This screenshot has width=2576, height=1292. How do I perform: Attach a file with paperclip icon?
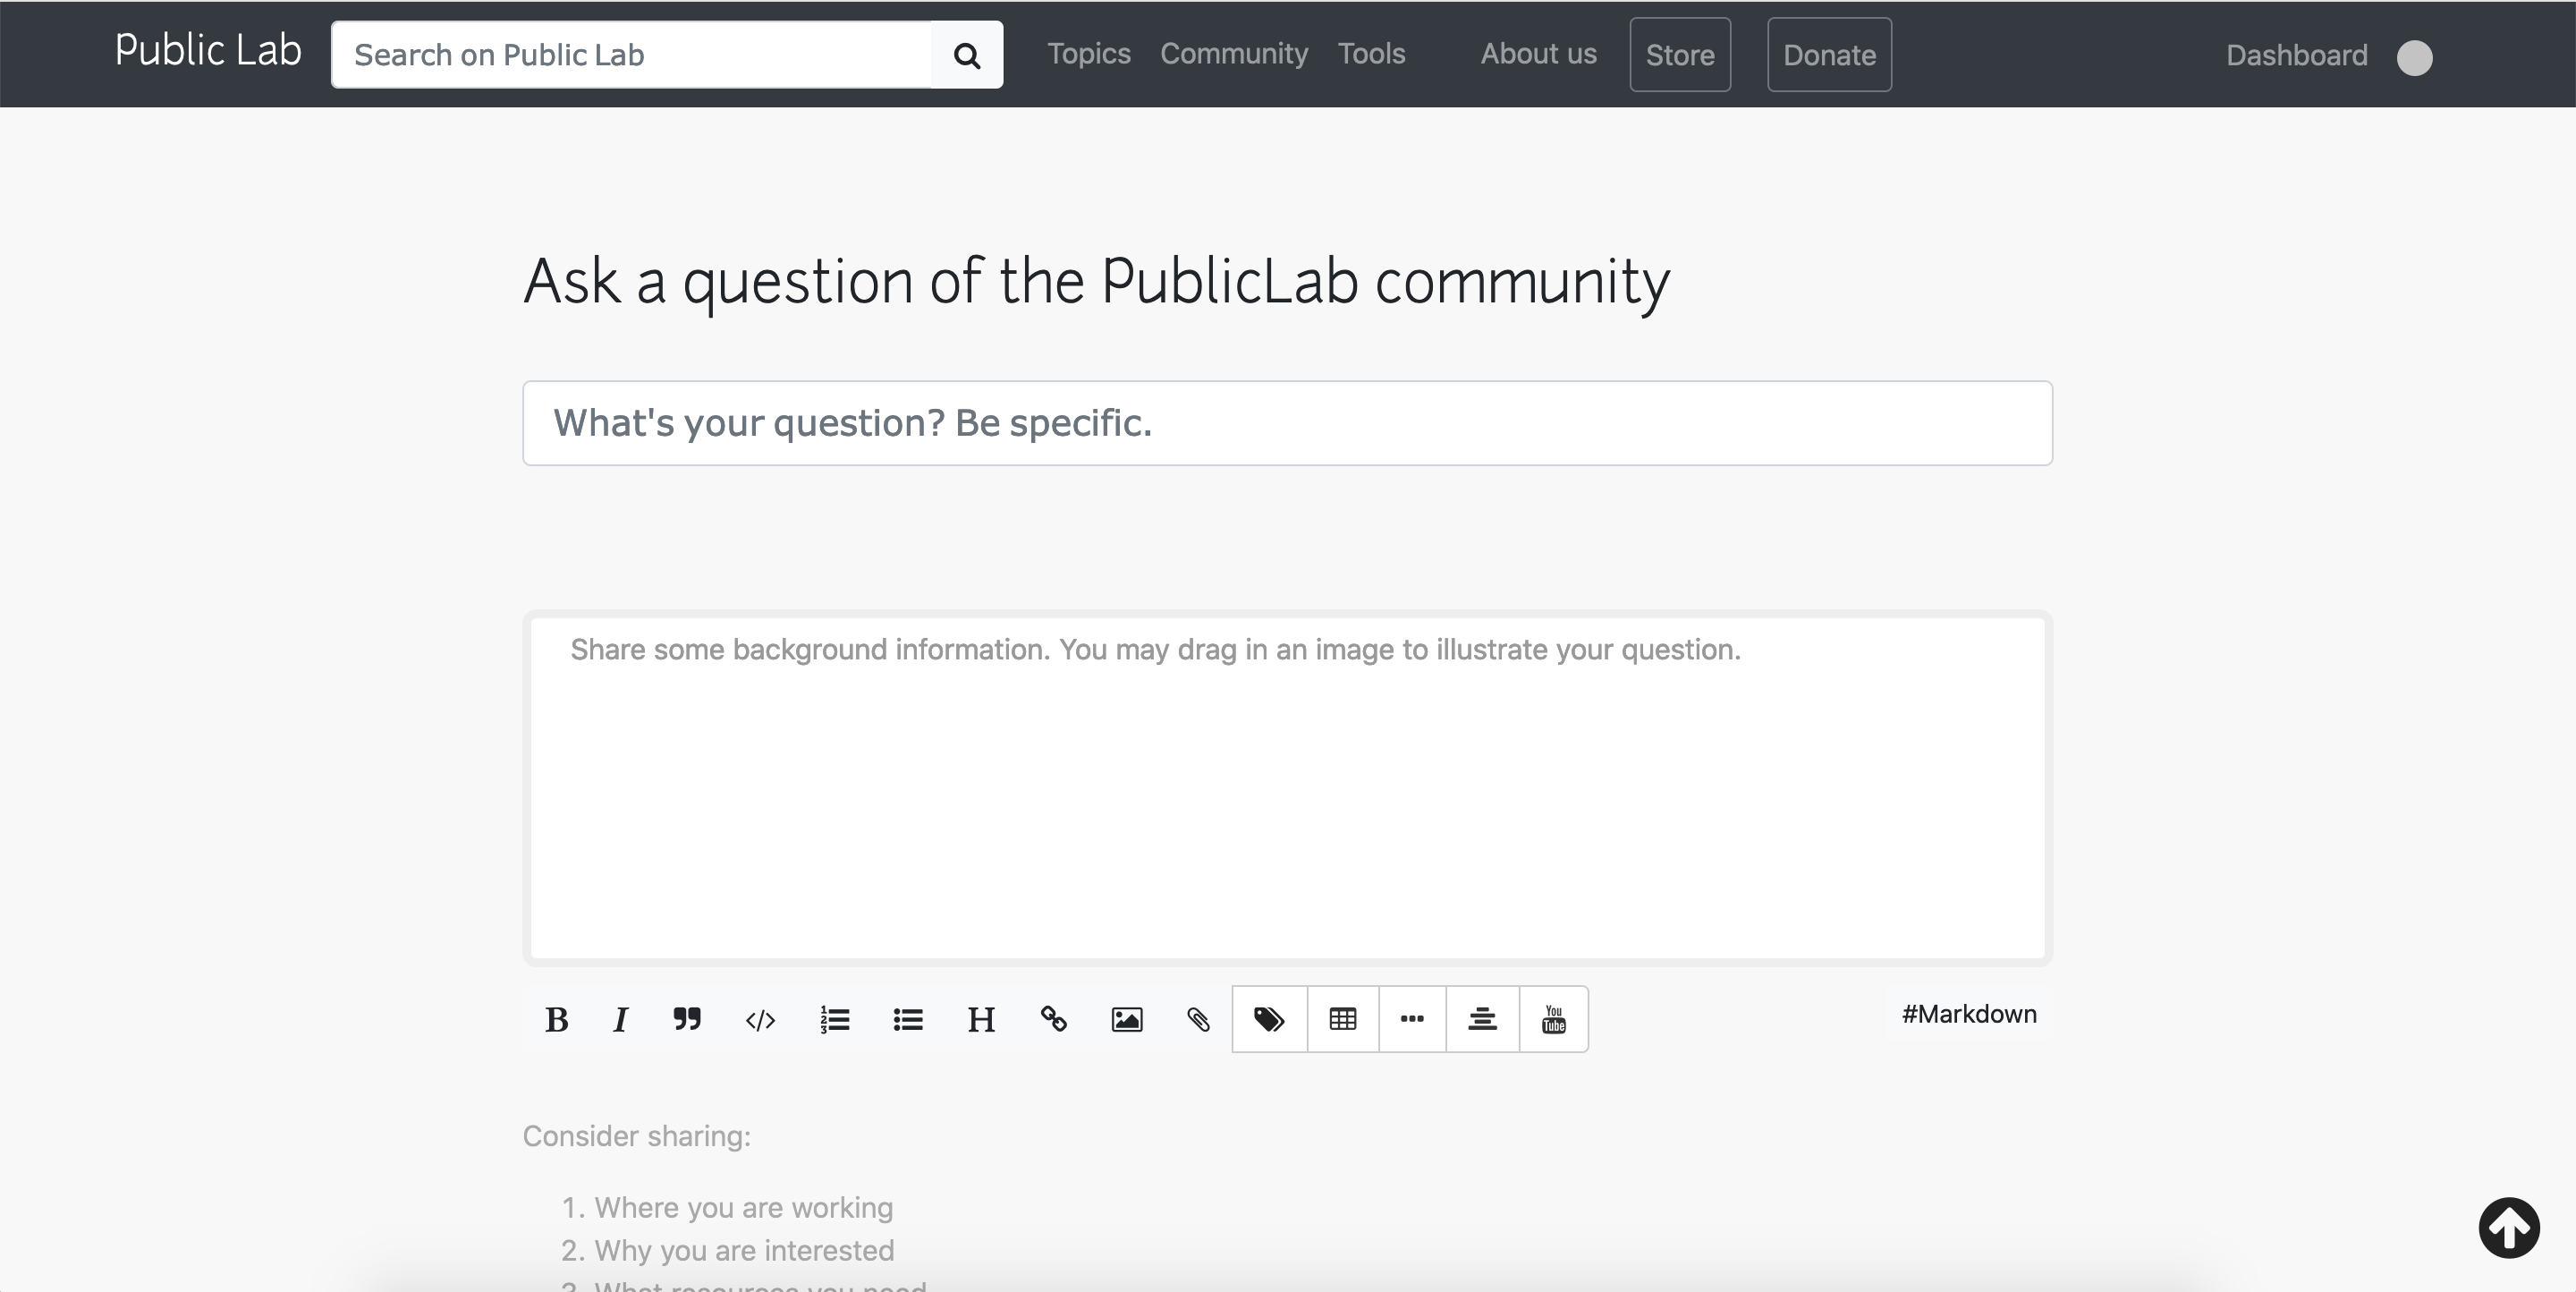pos(1199,1019)
